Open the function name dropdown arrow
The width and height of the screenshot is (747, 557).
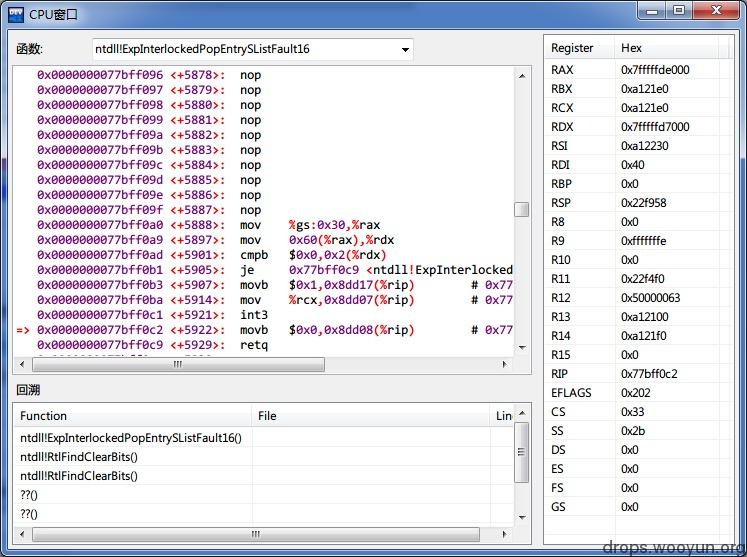[x=405, y=50]
